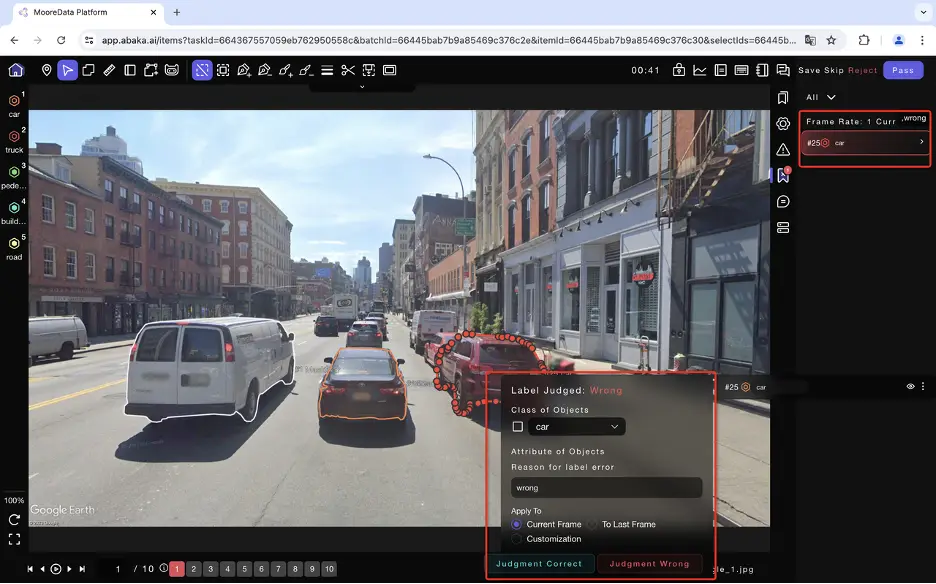
Task: Toggle the Class of Objects checkbox
Action: 517,426
